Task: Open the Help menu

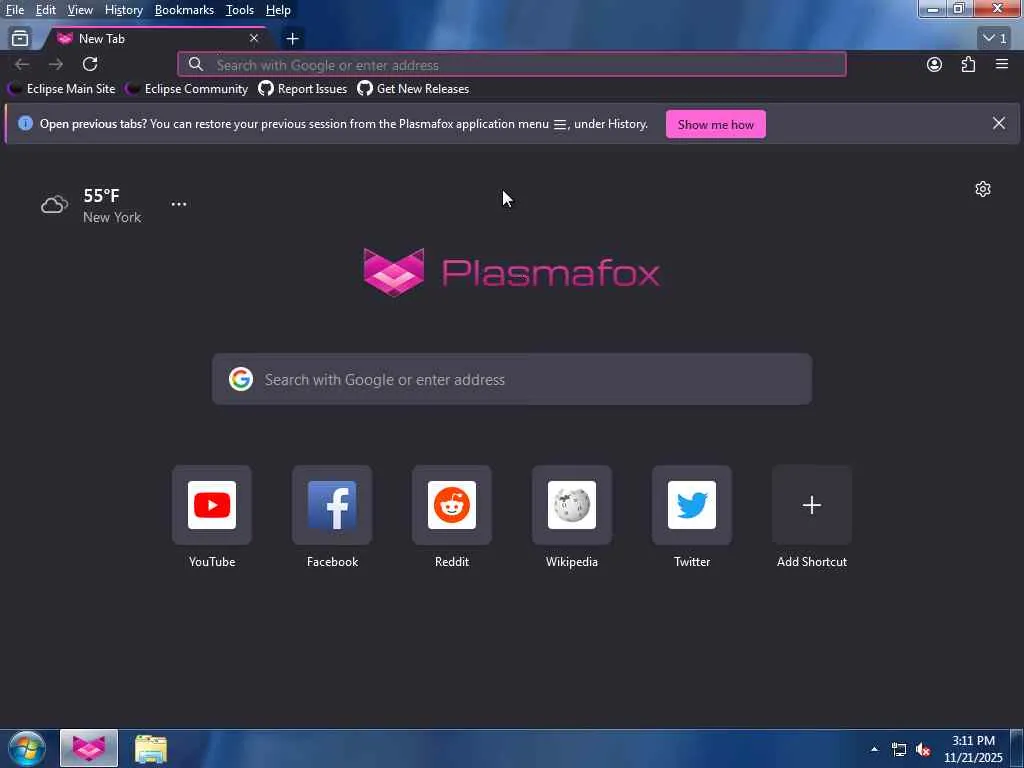Action: click(x=278, y=10)
